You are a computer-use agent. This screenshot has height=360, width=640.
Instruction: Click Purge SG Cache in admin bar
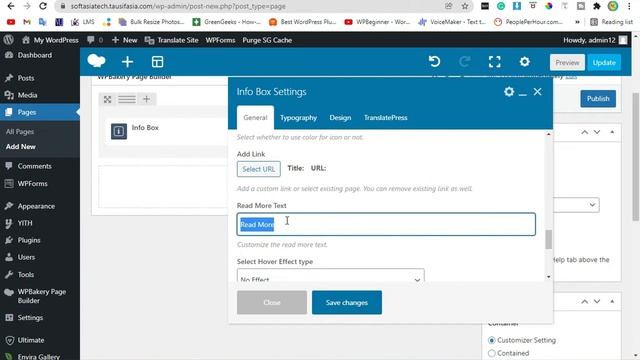click(267, 40)
